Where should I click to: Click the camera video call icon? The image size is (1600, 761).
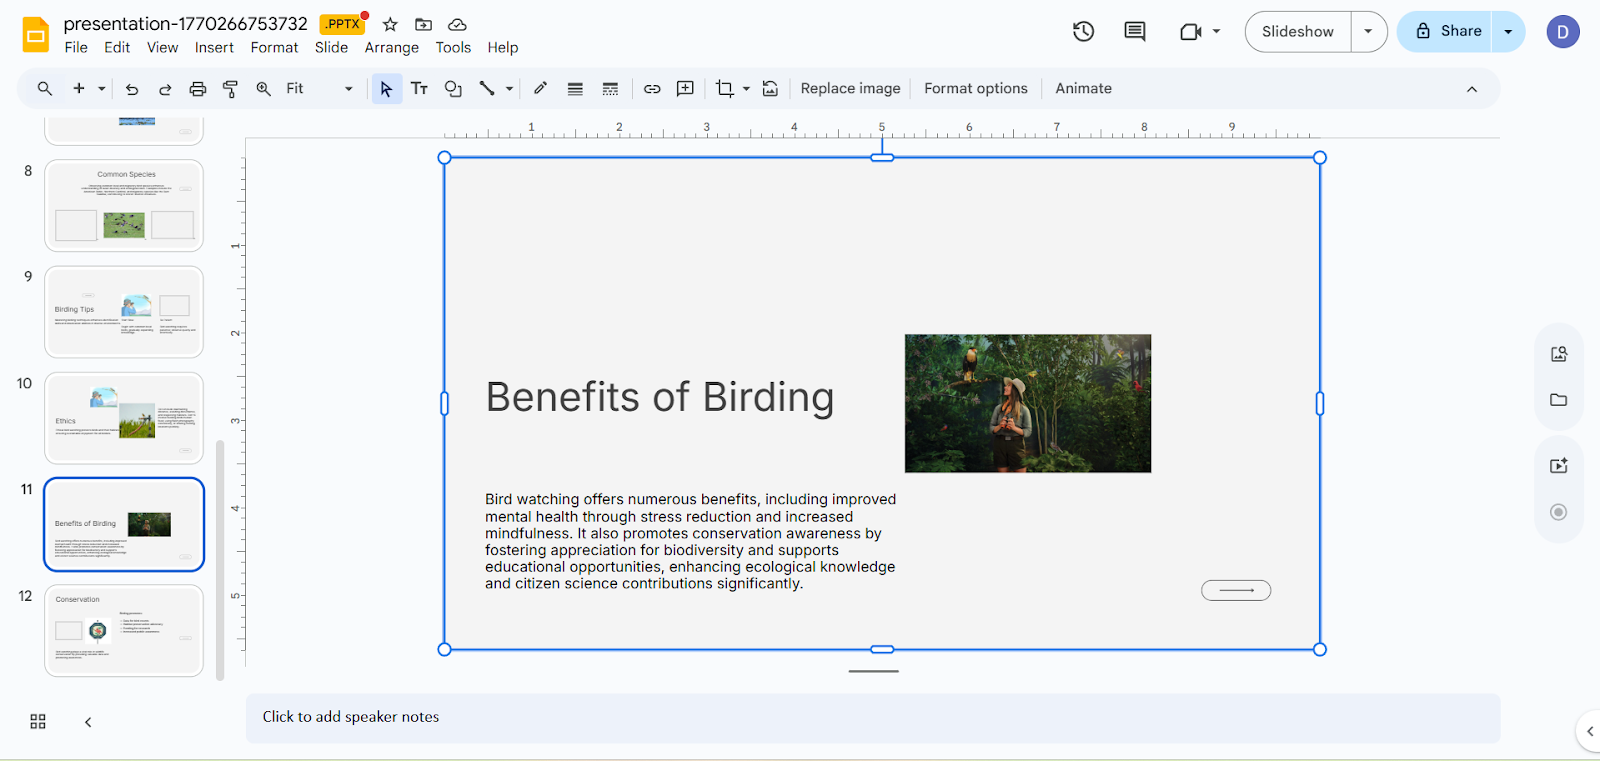click(x=1190, y=32)
